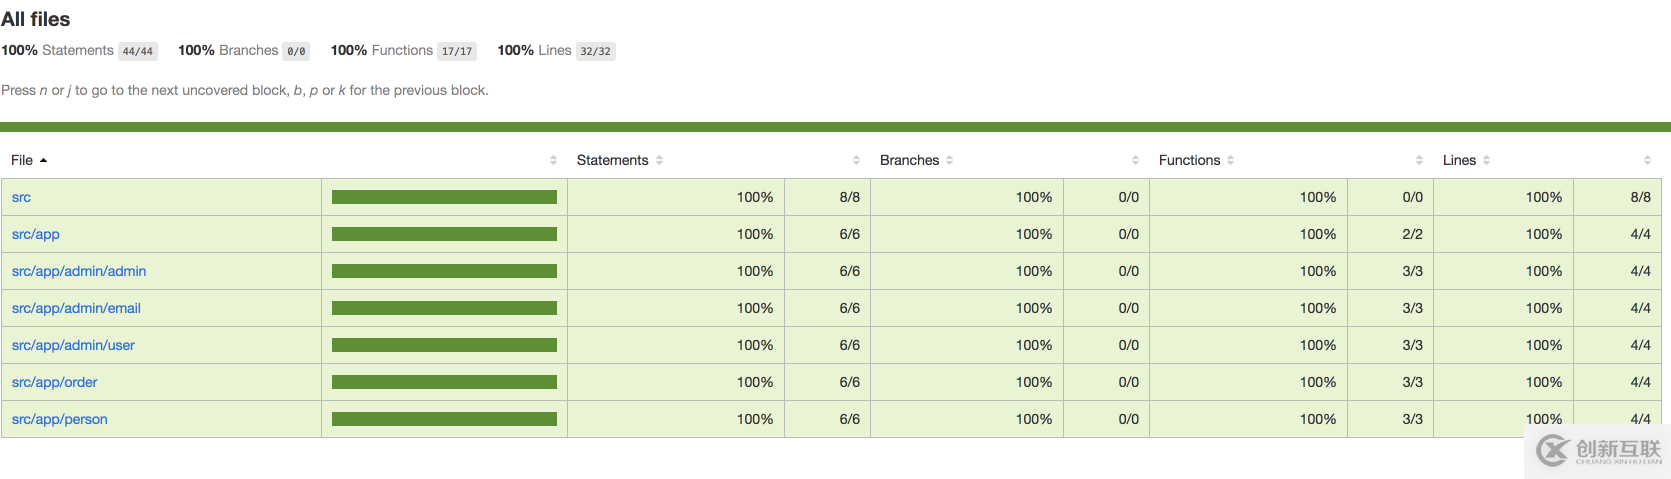Viewport: 1671px width, 479px height.
Task: Click sort arrows beside Functions header
Action: point(1231,160)
